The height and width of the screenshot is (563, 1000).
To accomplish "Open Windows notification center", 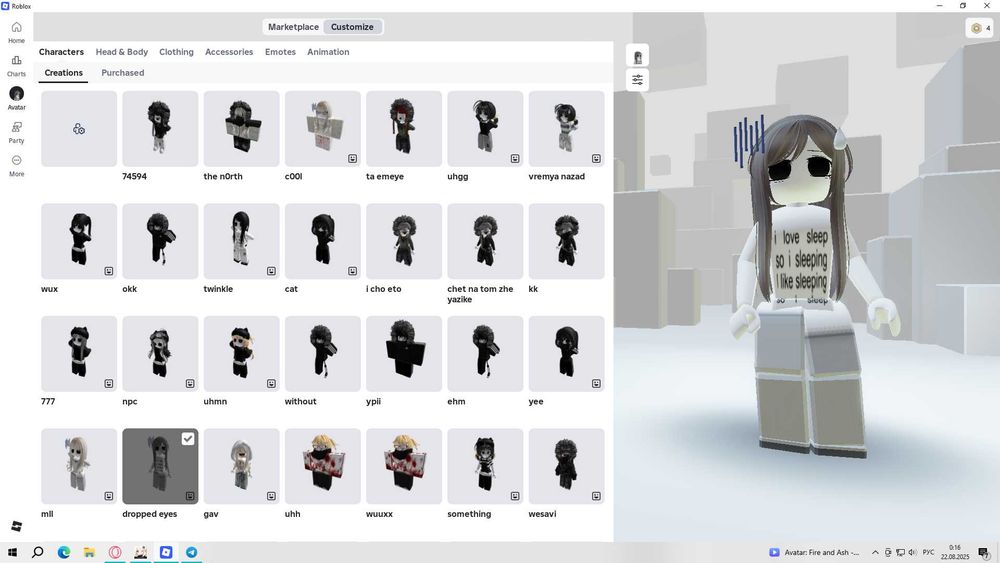I will (x=983, y=553).
